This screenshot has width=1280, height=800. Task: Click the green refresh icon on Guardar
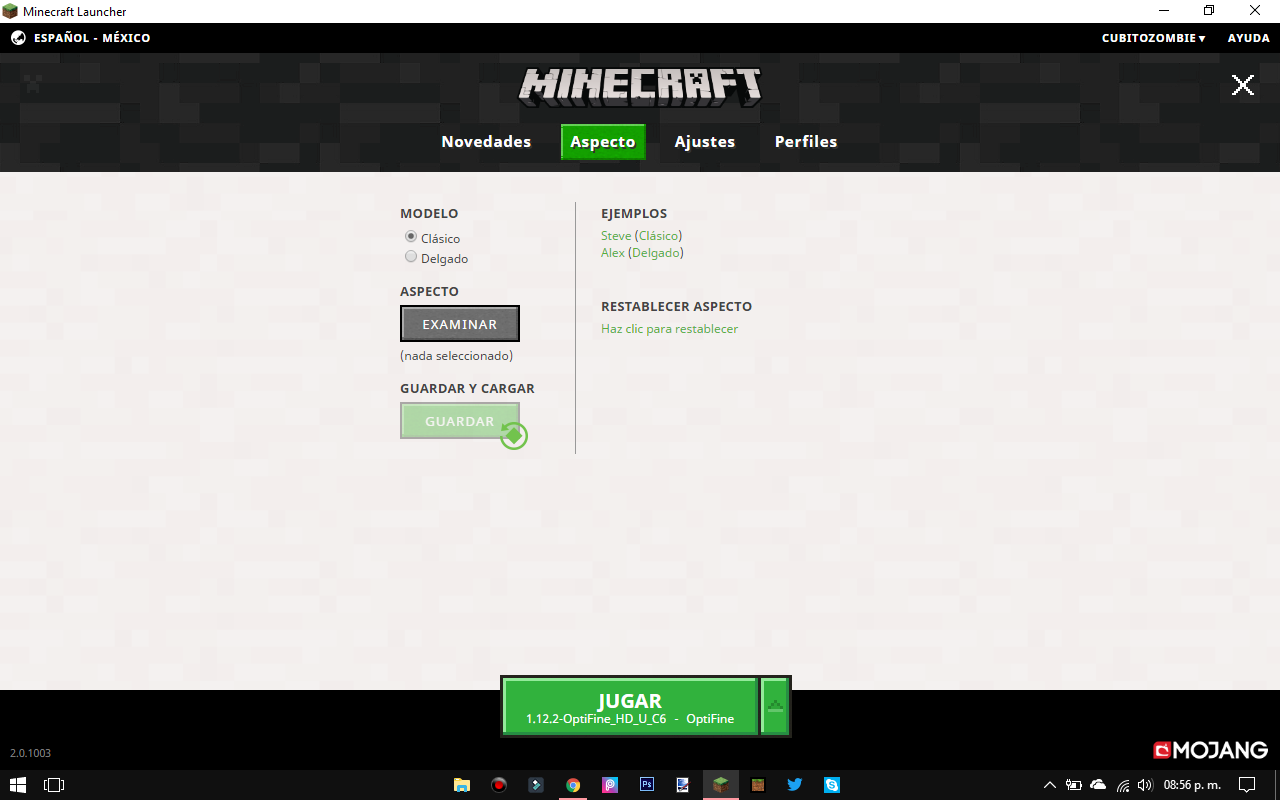514,435
